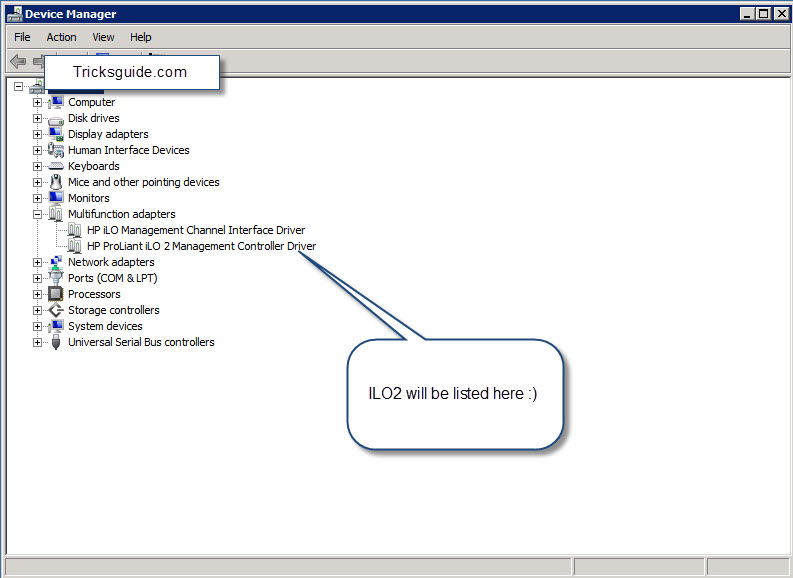Viewport: 793px width, 578px height.
Task: Click the Storage controllers icon
Action: click(56, 310)
